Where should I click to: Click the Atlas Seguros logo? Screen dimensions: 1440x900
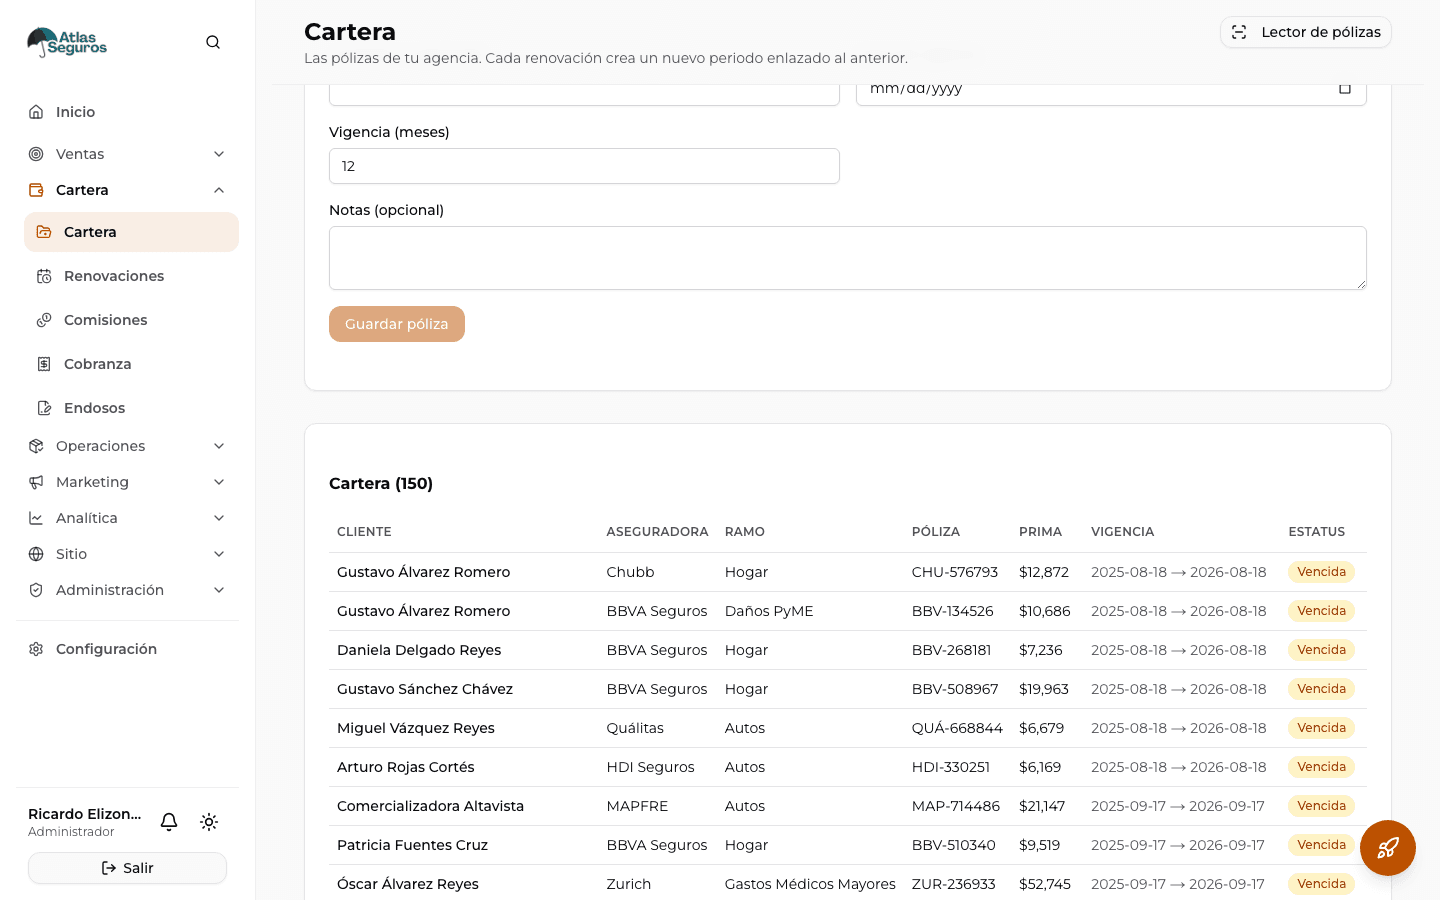tap(67, 42)
